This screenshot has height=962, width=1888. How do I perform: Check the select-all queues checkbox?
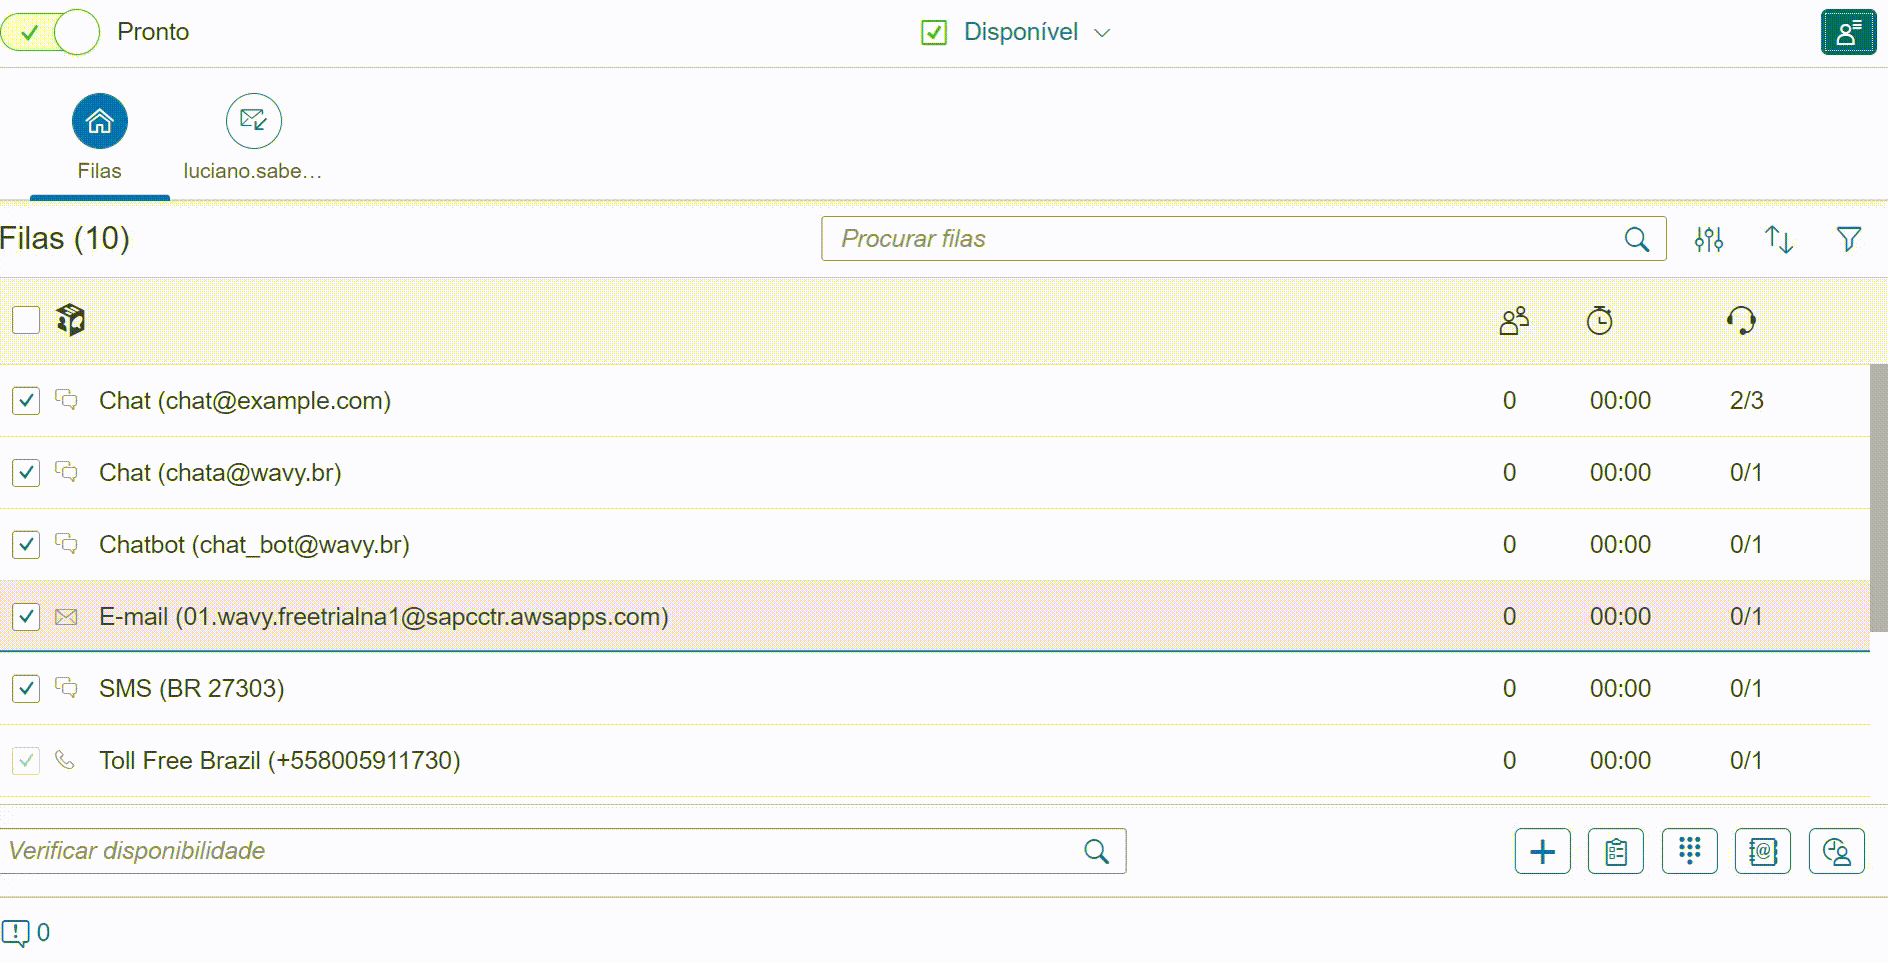pyautogui.click(x=26, y=320)
